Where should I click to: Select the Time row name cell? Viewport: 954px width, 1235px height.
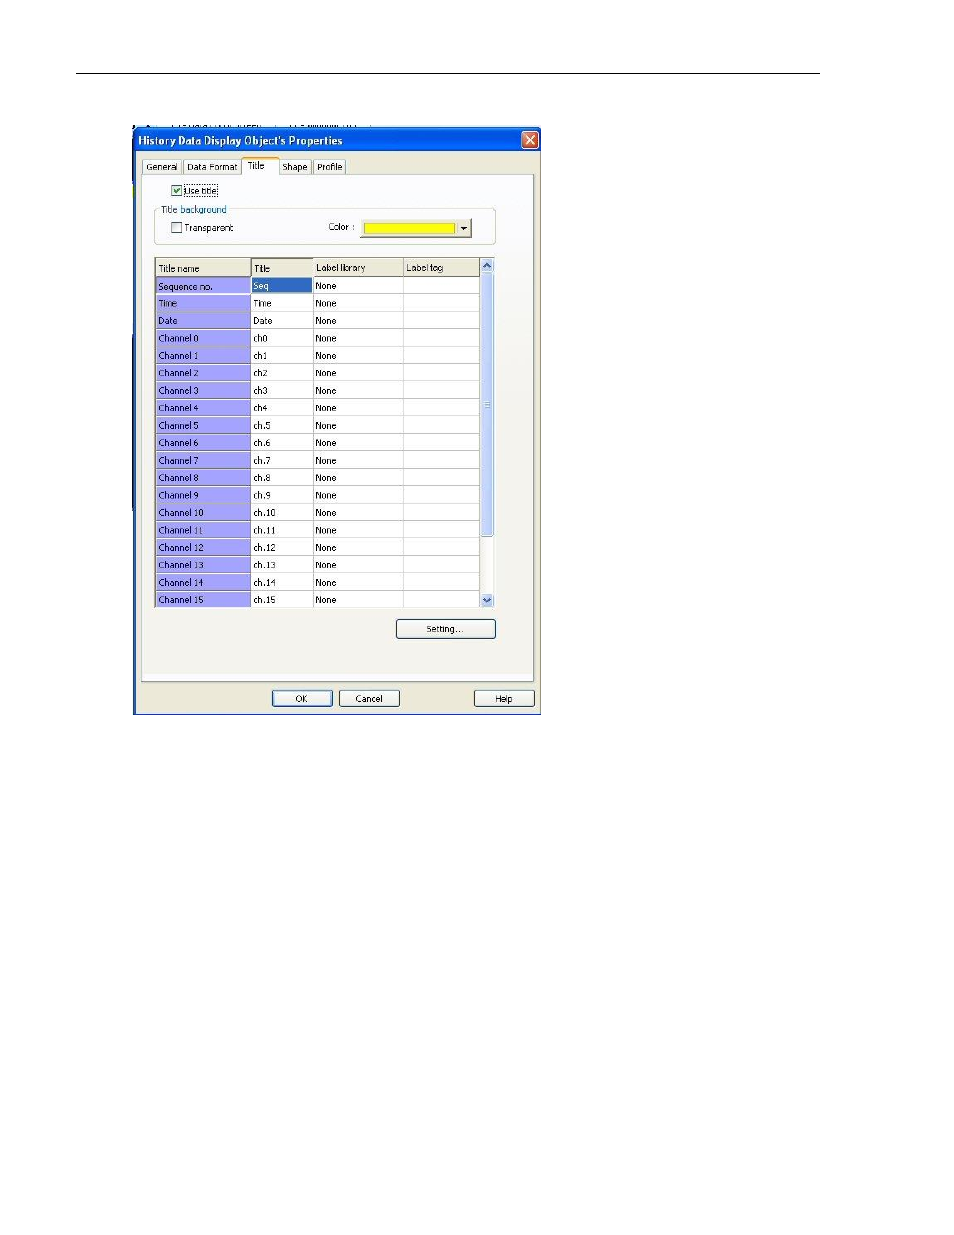(x=203, y=303)
